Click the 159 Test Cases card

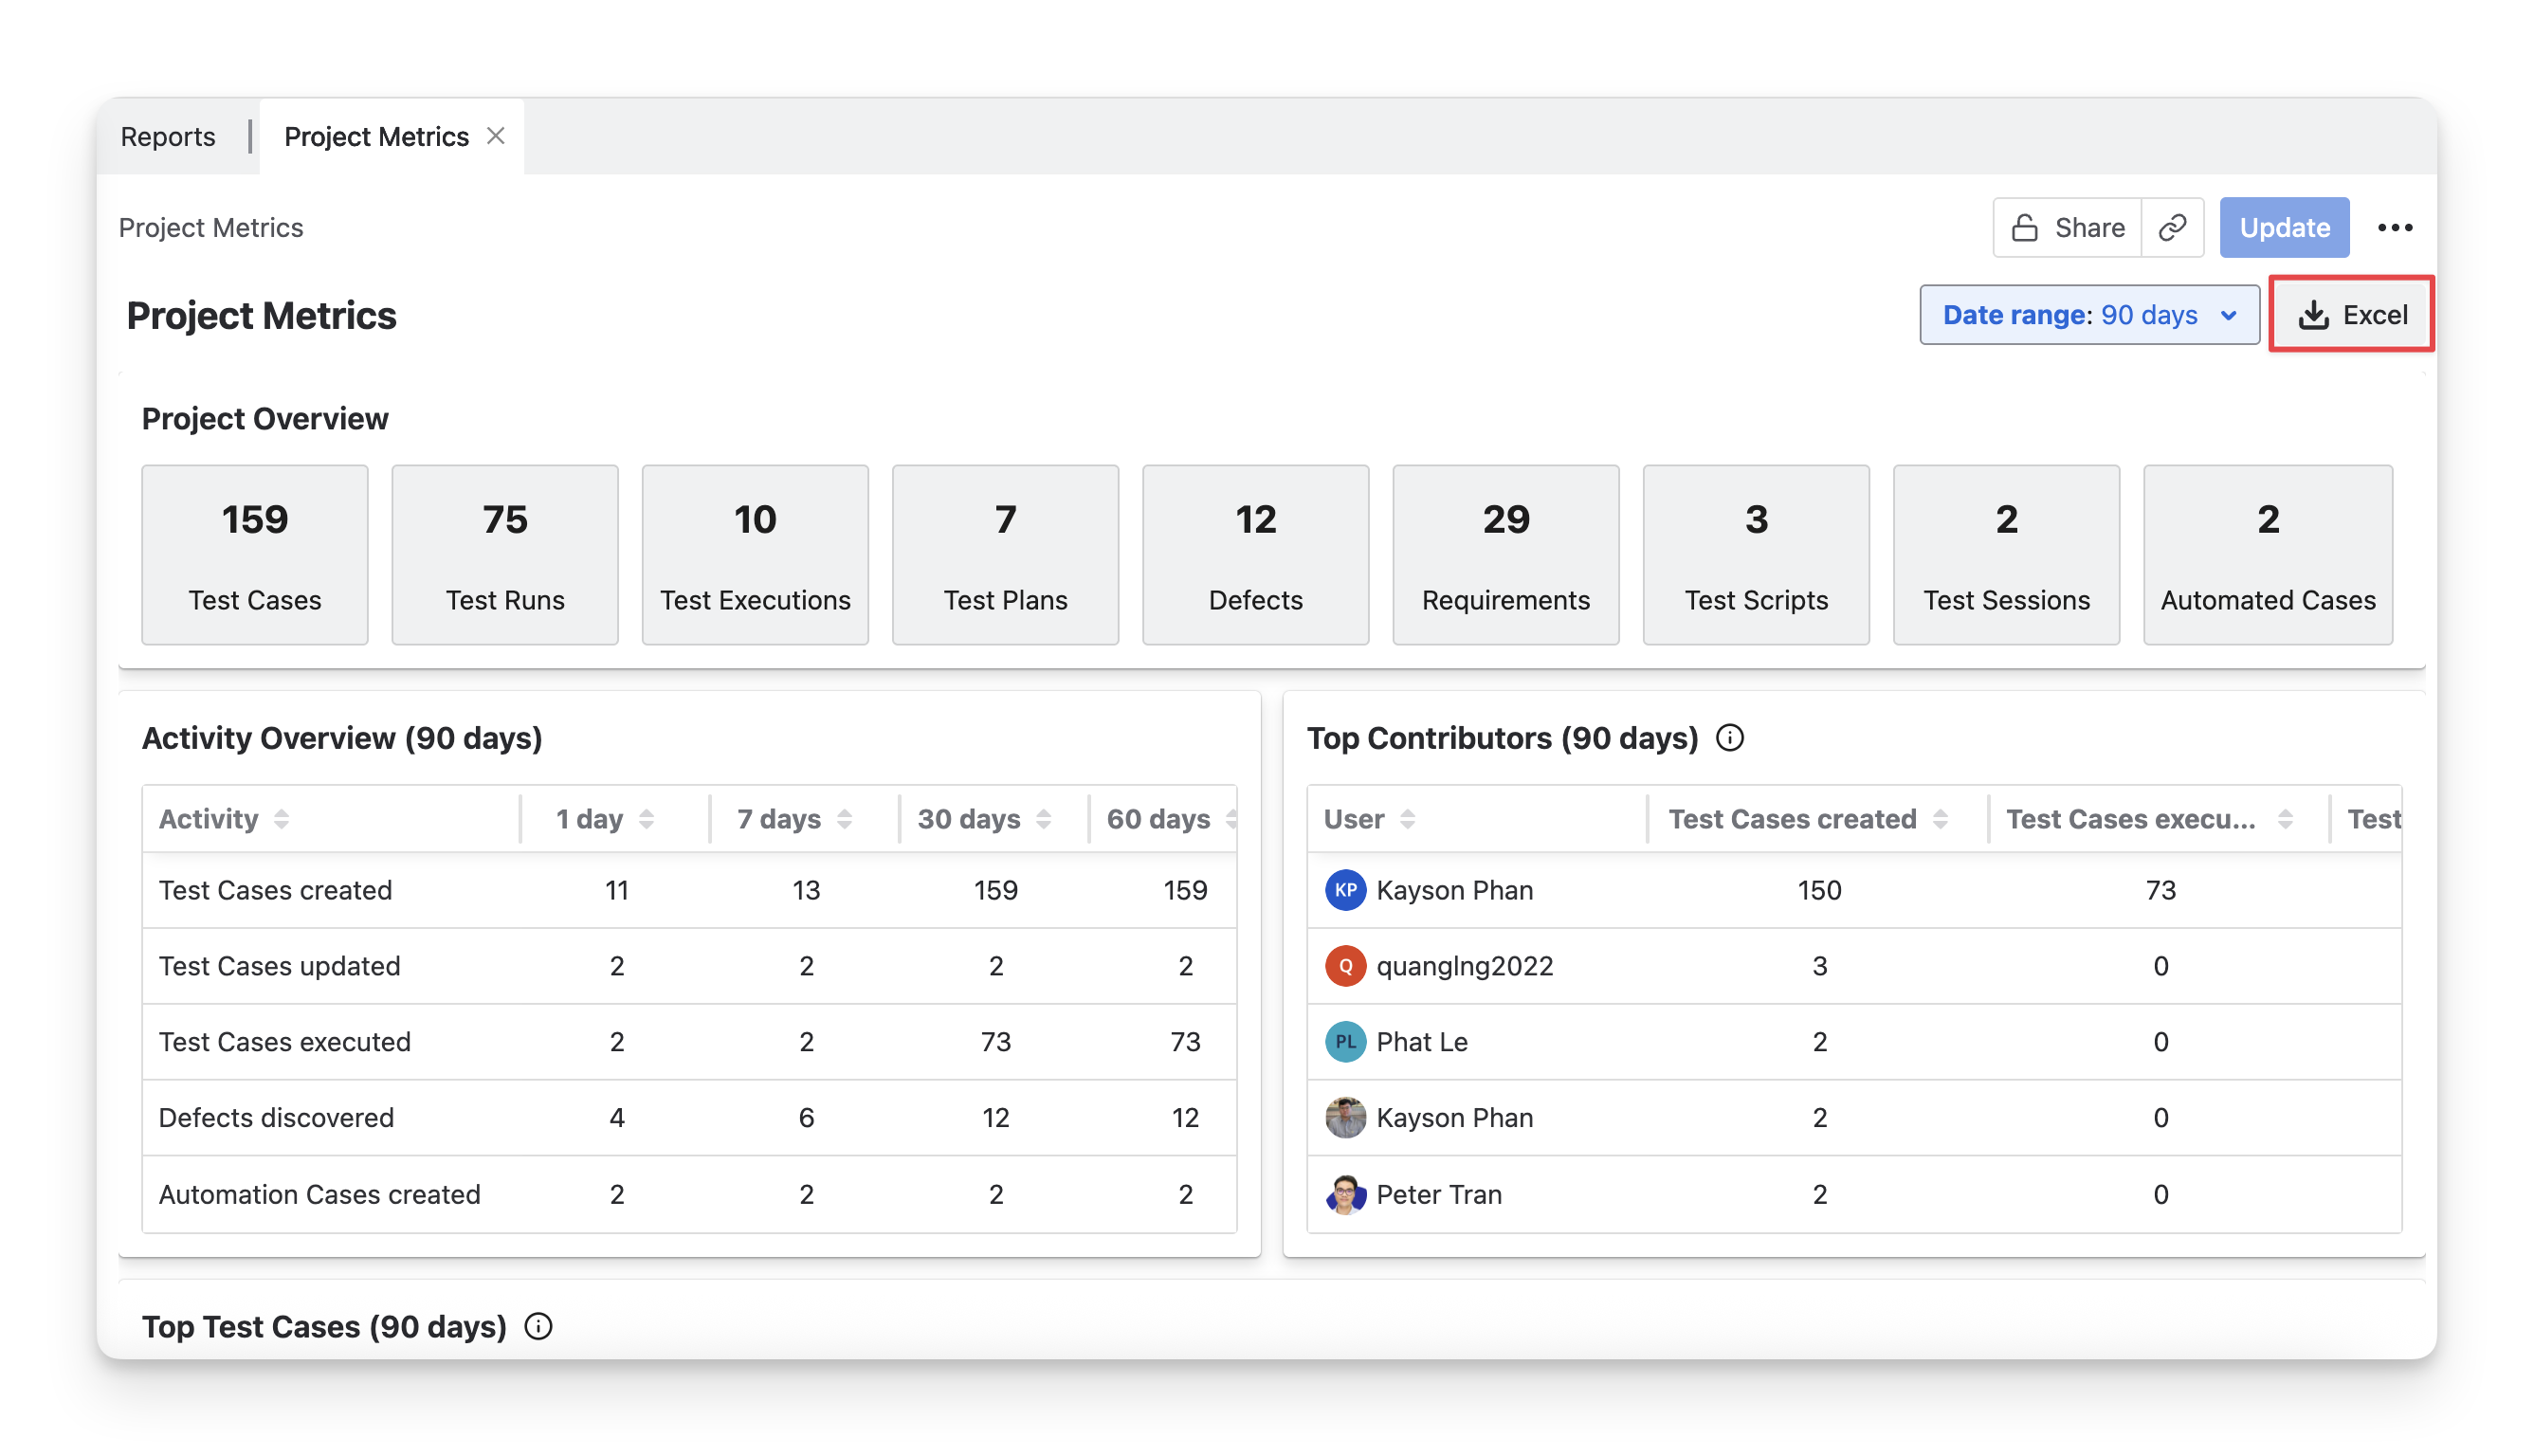click(x=255, y=555)
